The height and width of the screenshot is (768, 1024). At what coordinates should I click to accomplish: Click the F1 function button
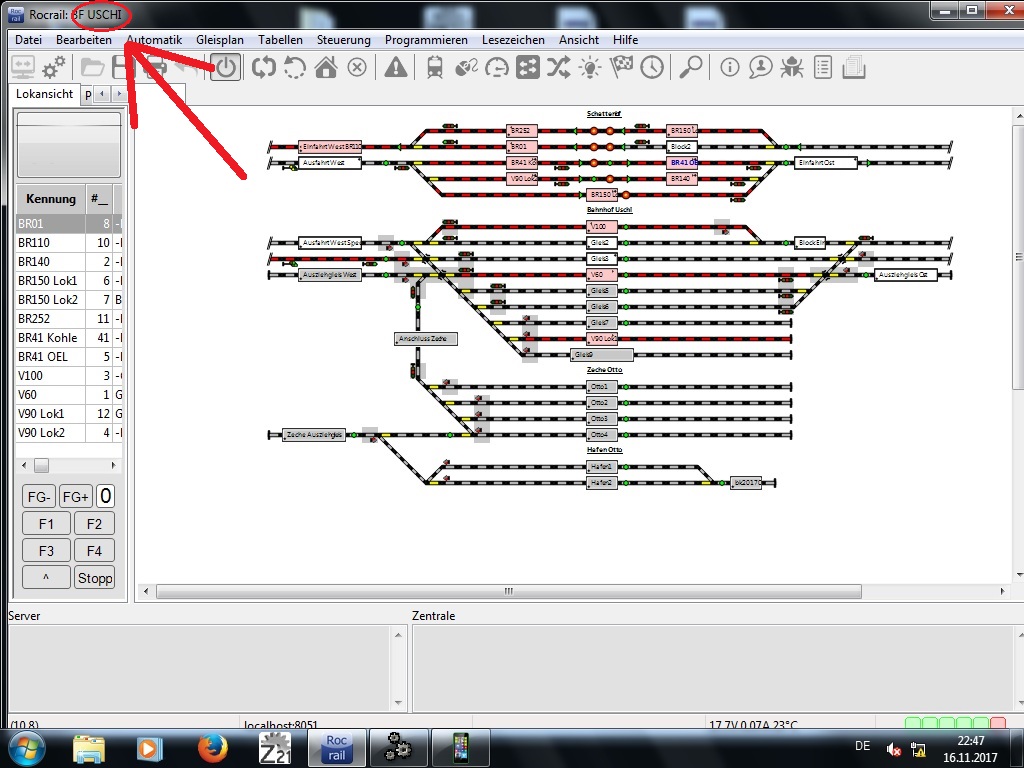[x=46, y=524]
